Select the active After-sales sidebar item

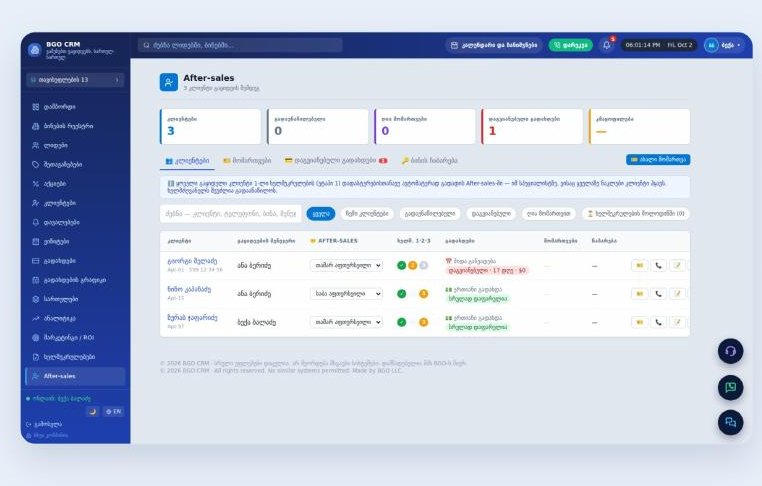click(75, 376)
